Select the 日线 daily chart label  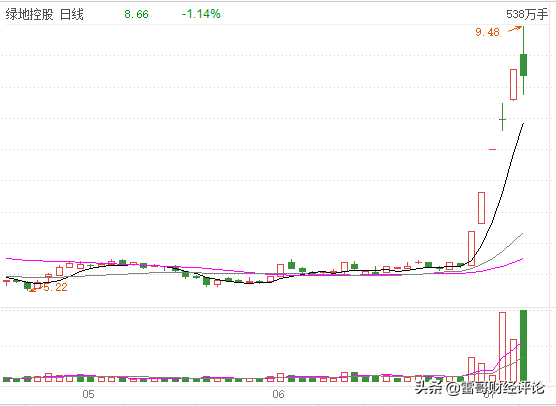click(x=72, y=15)
